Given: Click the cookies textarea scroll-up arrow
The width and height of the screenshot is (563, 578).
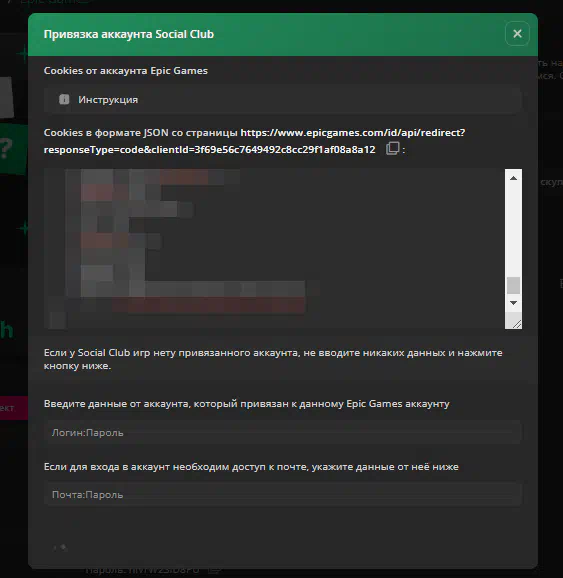Looking at the screenshot, I should (x=513, y=178).
